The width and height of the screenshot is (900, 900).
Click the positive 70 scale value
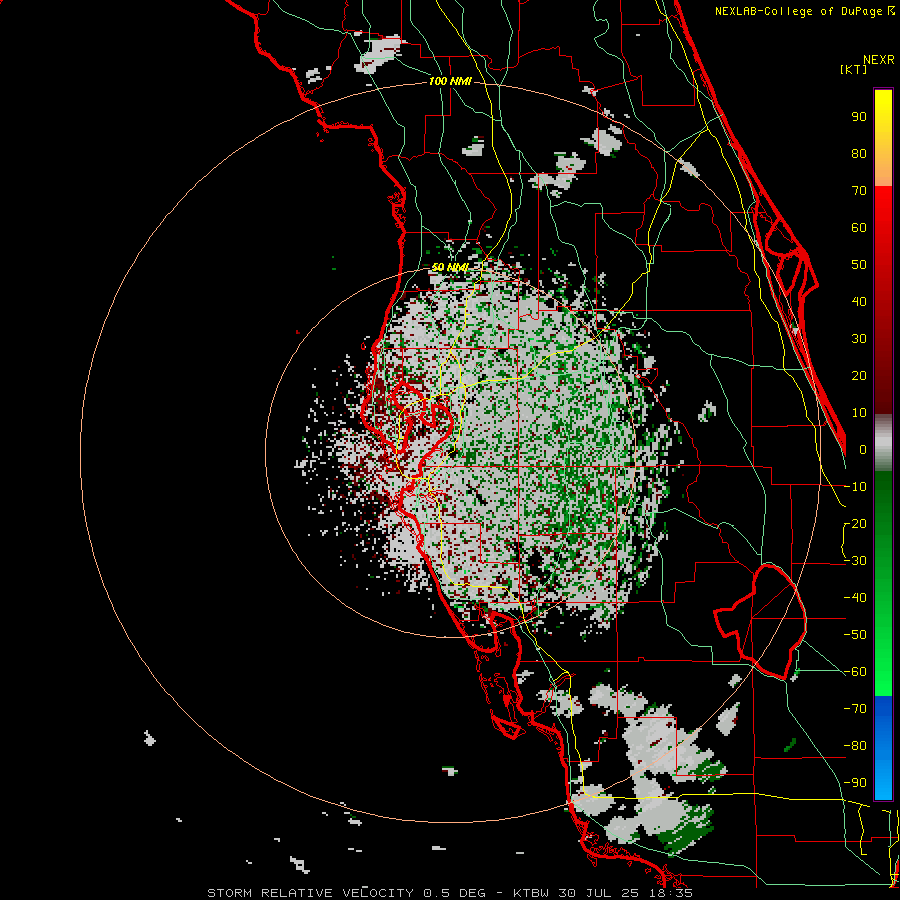tap(859, 191)
